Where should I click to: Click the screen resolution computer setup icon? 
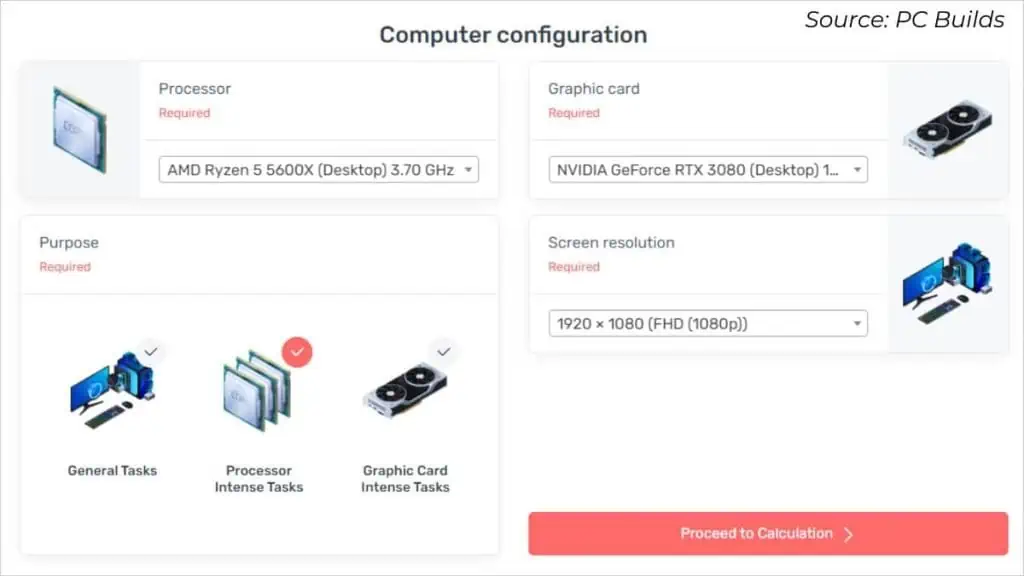tap(947, 283)
